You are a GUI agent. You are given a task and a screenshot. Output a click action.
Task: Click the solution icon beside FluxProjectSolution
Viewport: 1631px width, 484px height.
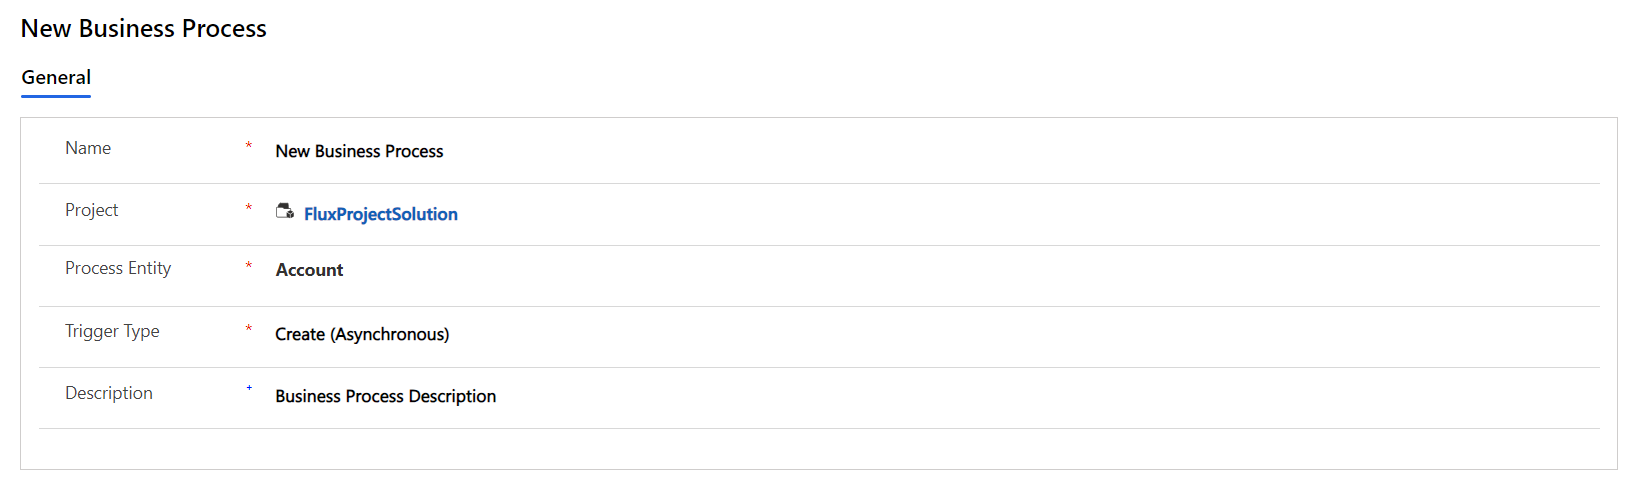coord(285,211)
